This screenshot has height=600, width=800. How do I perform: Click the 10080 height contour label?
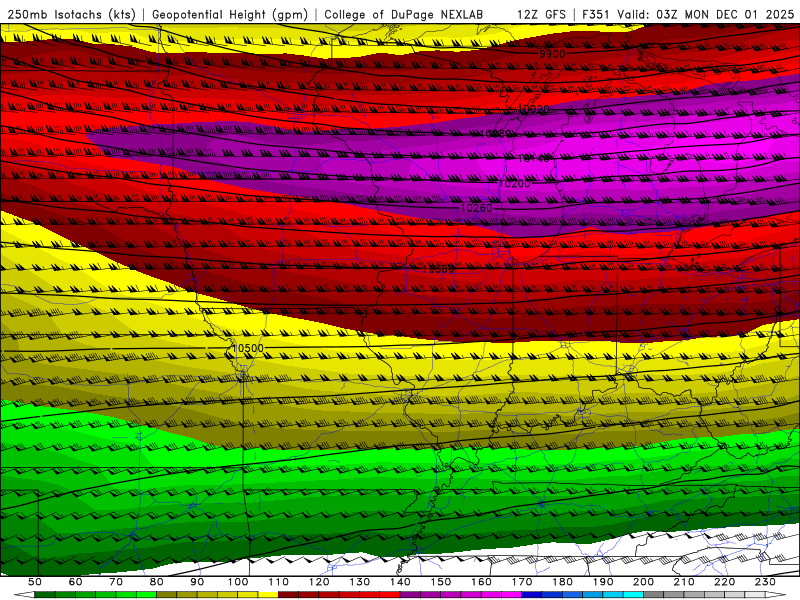pos(495,134)
